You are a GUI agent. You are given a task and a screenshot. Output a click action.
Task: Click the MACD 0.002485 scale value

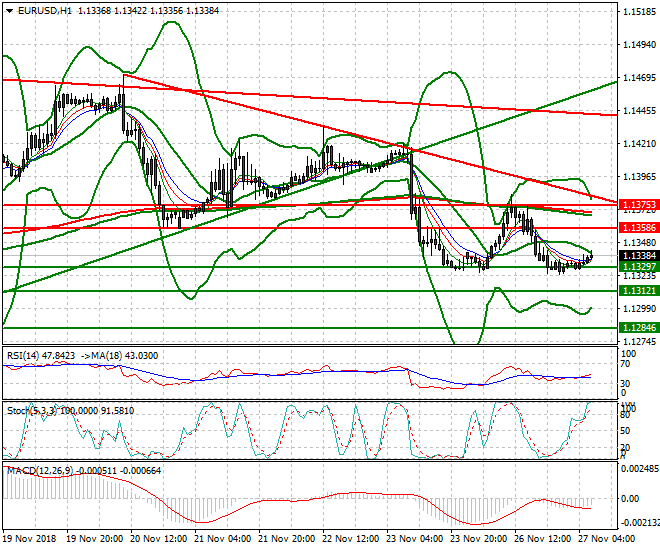click(640, 468)
